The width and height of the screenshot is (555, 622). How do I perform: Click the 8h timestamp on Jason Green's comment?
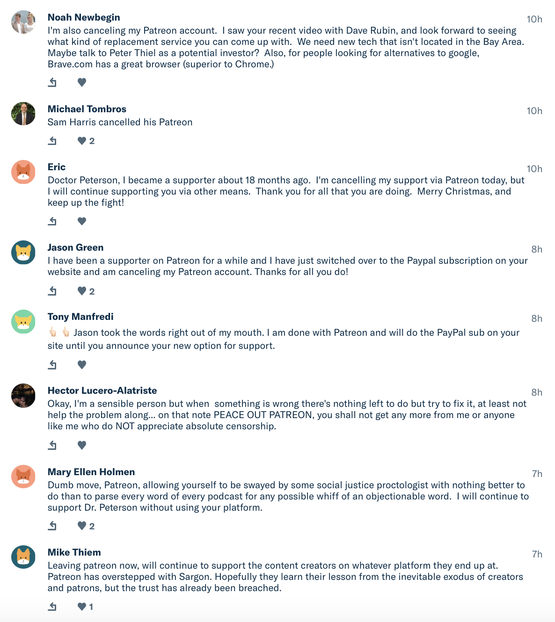(x=536, y=250)
